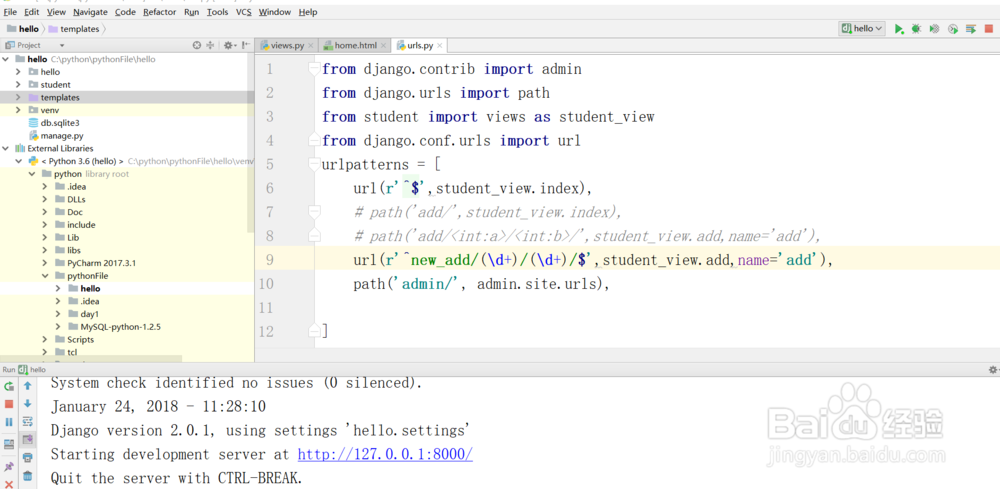1000x489 pixels.
Task: Click the templates breadcrumb in navigation bar
Action: pyautogui.click(x=74, y=29)
